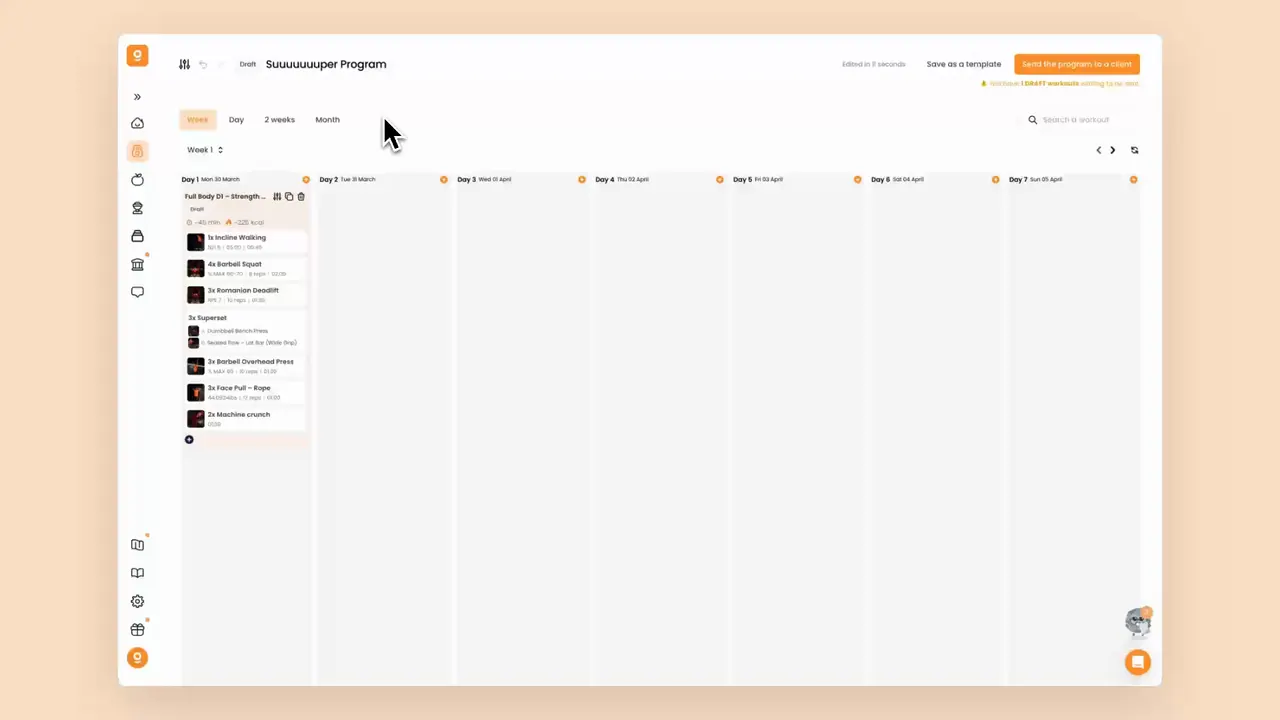This screenshot has height=720, width=1280.
Task: Switch to the Day view tab
Action: [236, 119]
